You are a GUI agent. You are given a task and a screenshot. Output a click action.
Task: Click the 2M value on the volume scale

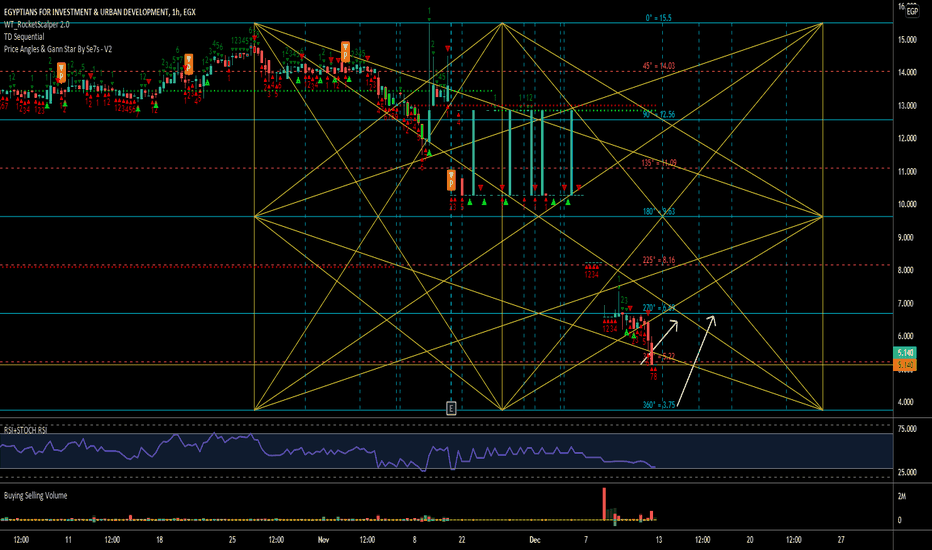[901, 496]
